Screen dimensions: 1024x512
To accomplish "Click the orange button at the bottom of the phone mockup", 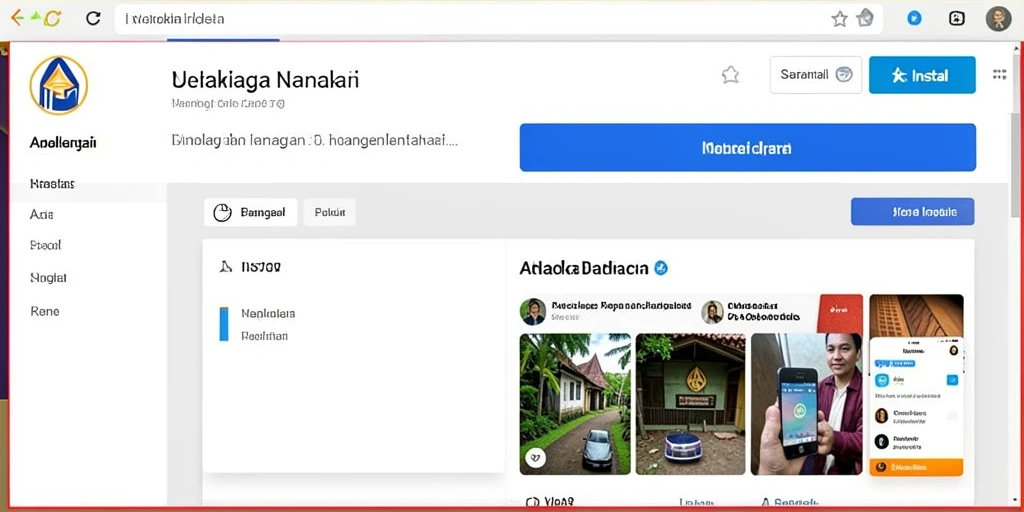I will (x=916, y=467).
